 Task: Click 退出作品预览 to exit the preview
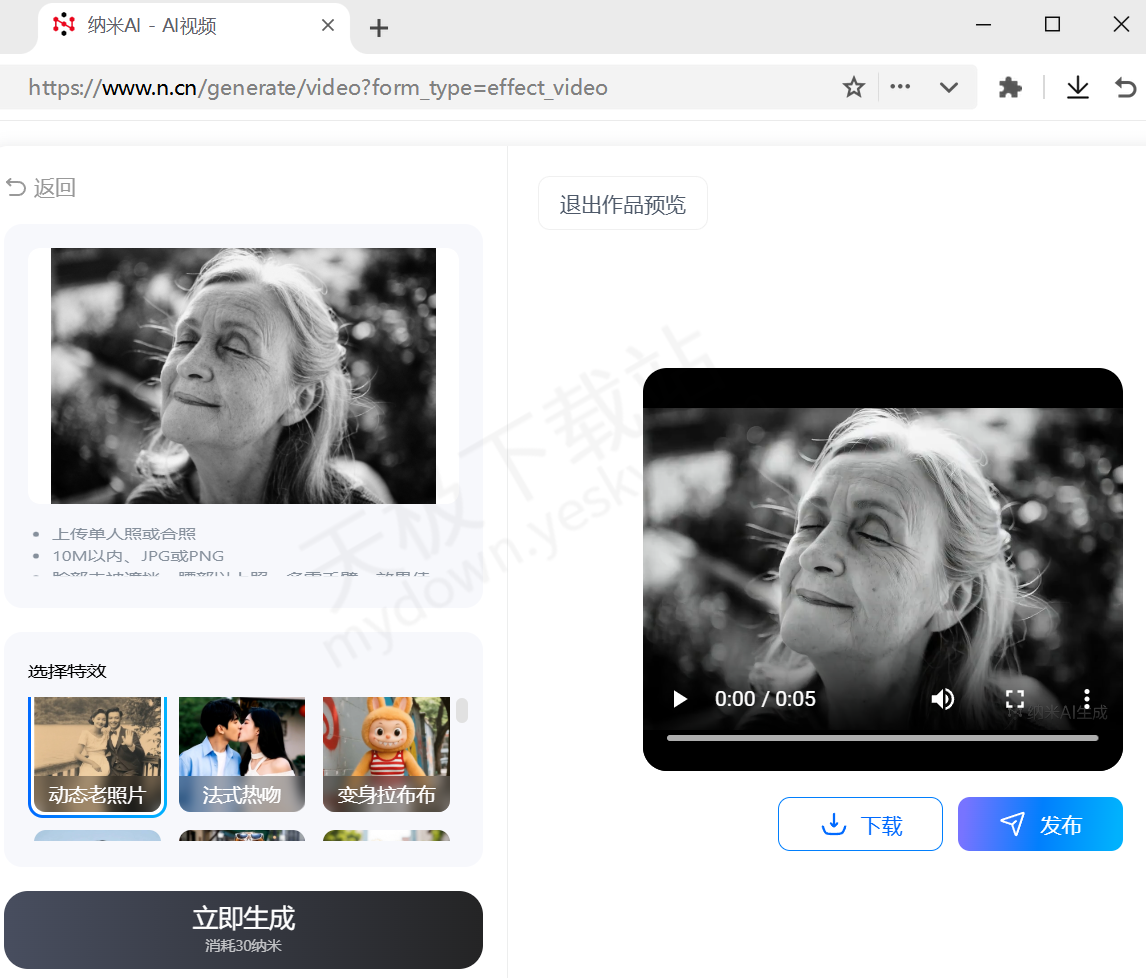(x=622, y=204)
